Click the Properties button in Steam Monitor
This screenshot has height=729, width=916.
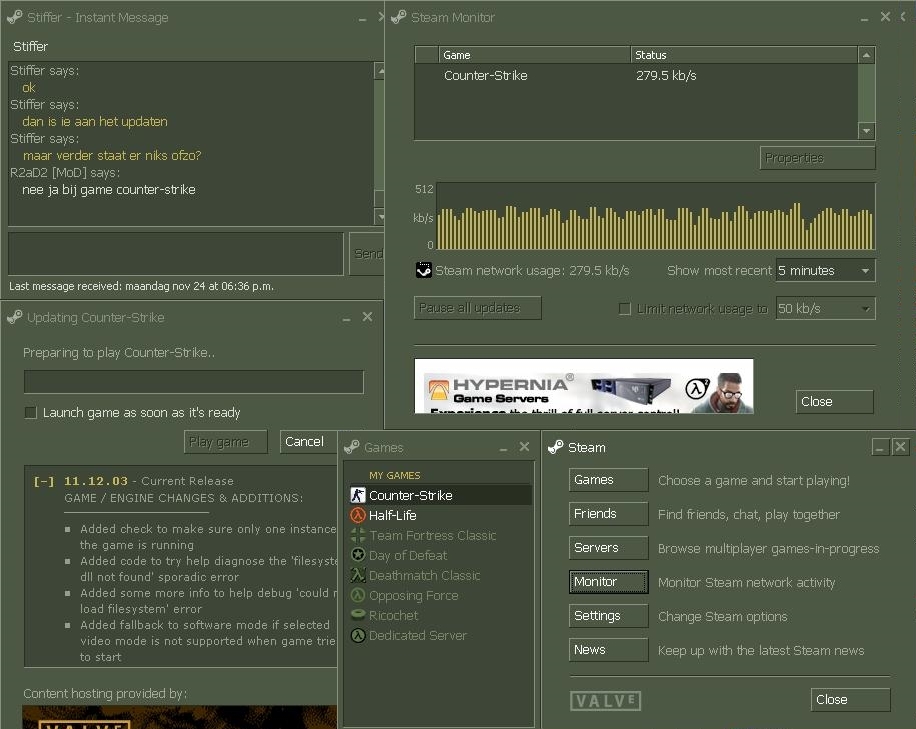pos(817,158)
